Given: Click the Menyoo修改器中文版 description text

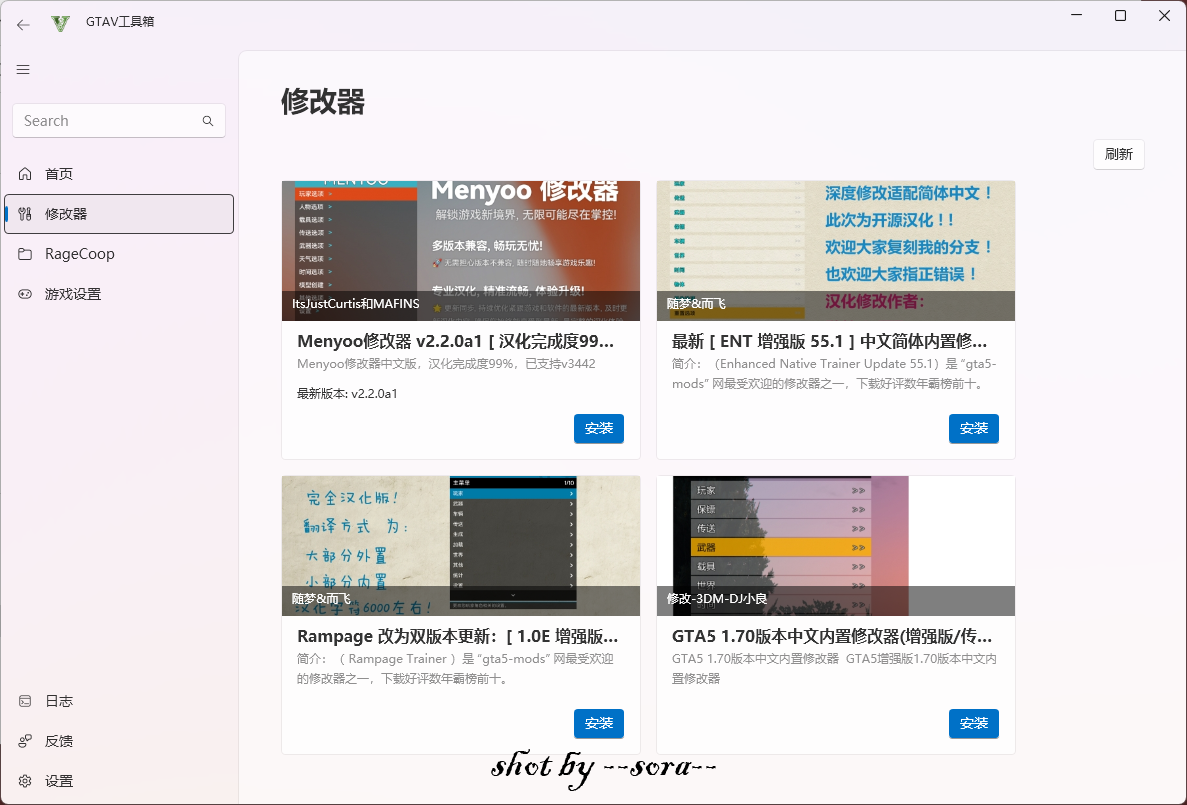Looking at the screenshot, I should tap(447, 364).
